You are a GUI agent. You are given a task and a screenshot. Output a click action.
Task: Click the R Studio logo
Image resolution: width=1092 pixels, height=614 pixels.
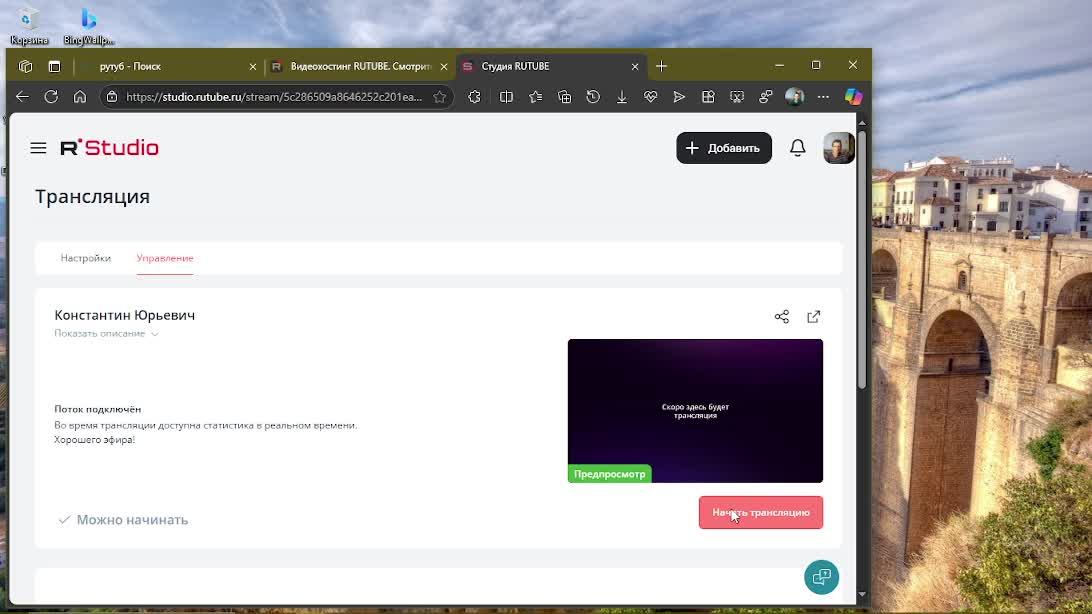109,148
